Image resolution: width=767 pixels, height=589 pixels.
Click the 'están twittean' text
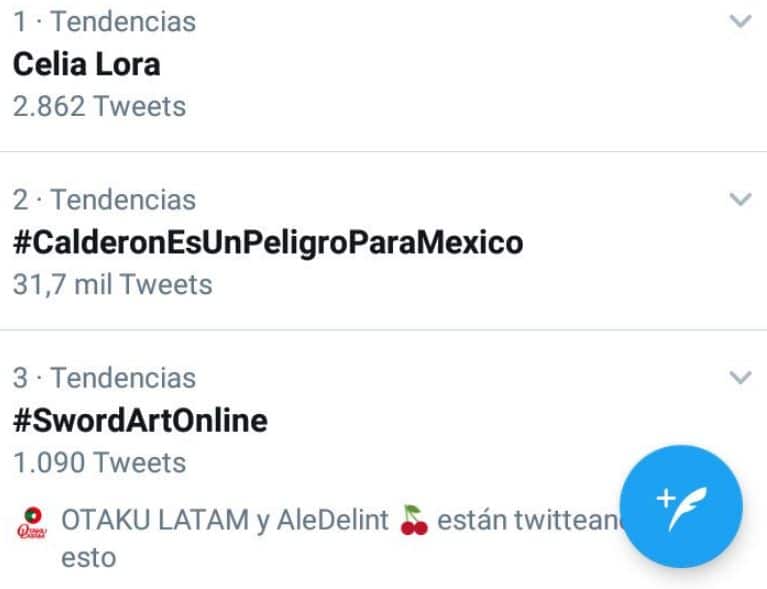(x=529, y=520)
